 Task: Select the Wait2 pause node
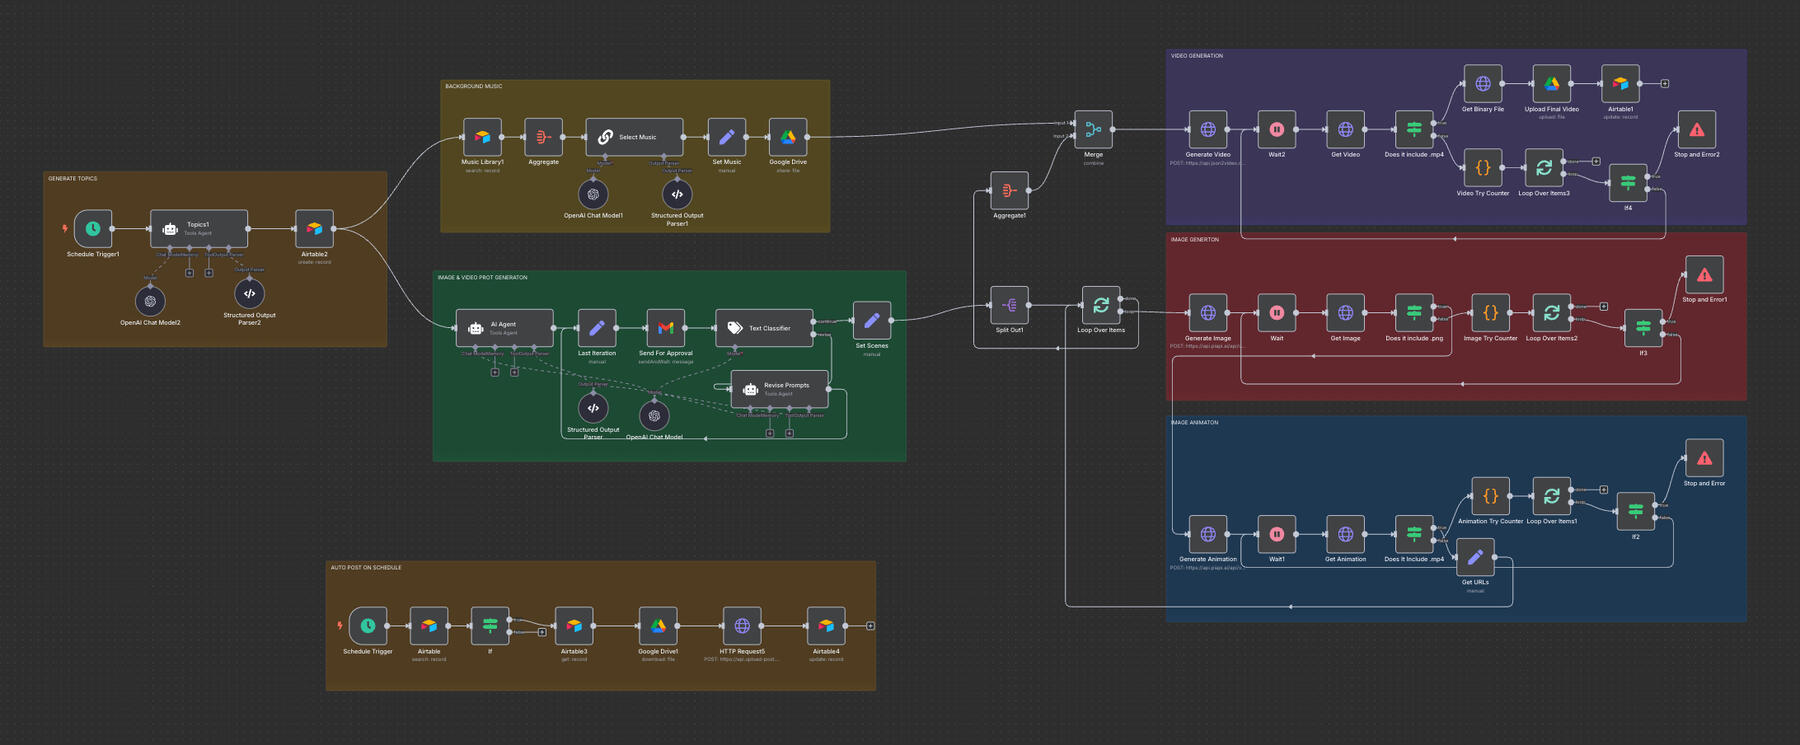1276,129
